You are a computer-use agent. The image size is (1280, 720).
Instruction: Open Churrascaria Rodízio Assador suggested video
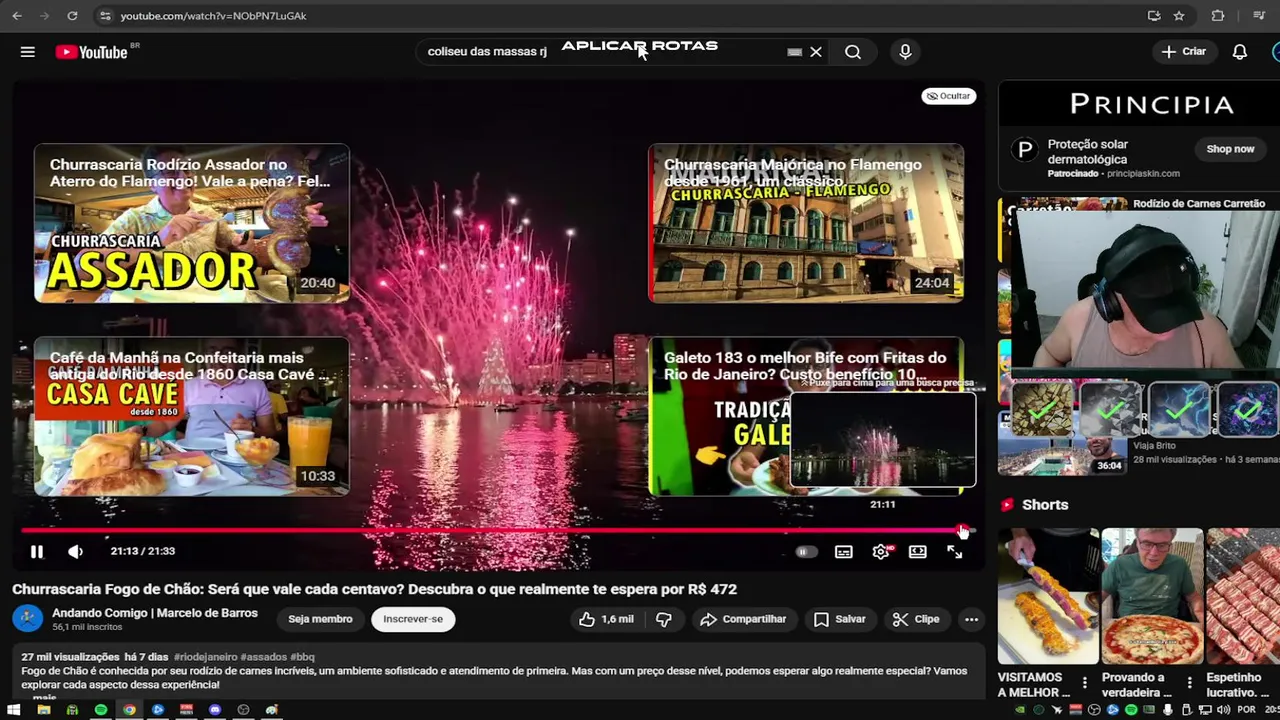coord(192,223)
